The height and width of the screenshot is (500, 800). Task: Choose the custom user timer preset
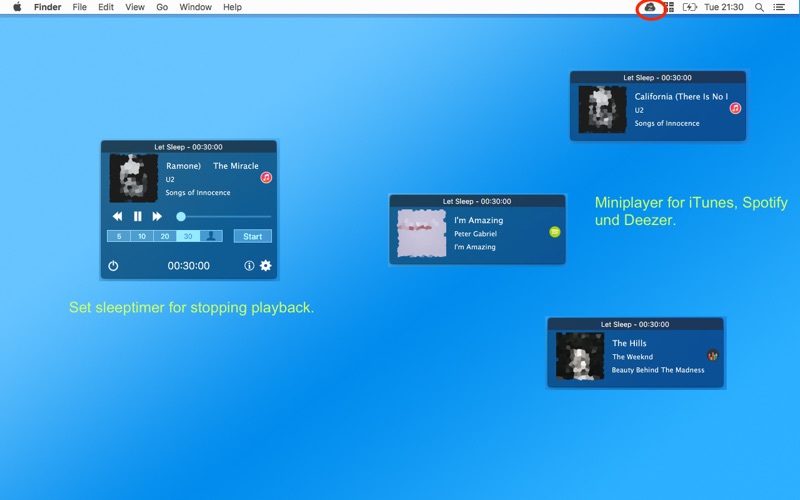point(211,236)
